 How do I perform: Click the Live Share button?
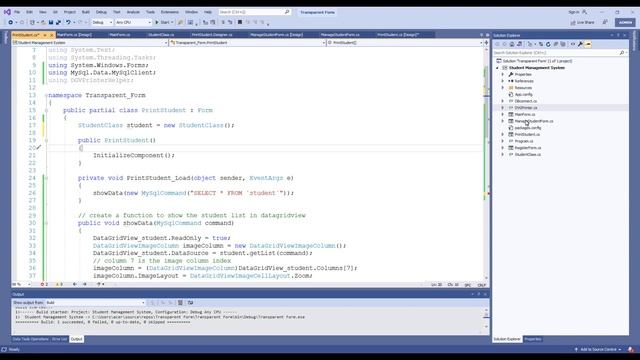tap(582, 22)
